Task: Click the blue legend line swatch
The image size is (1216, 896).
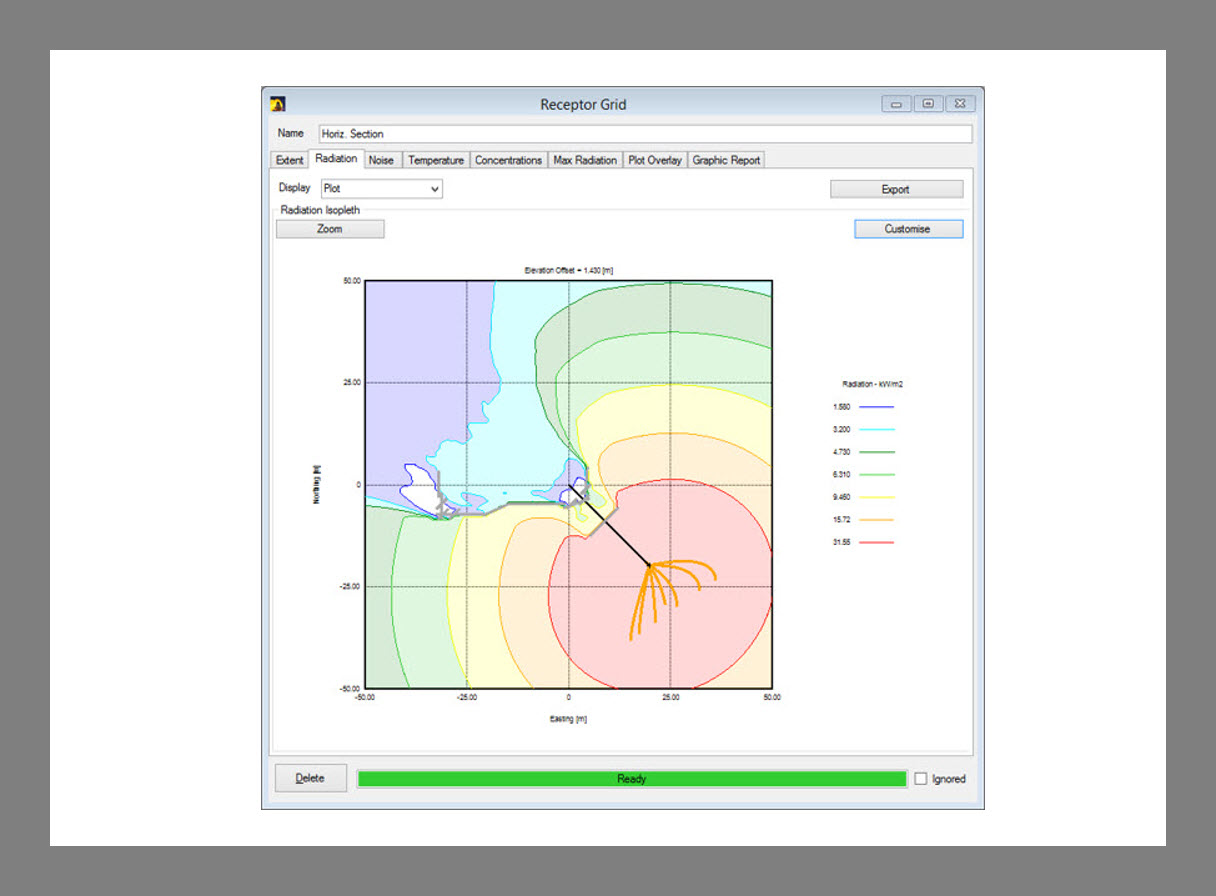Action: point(876,407)
